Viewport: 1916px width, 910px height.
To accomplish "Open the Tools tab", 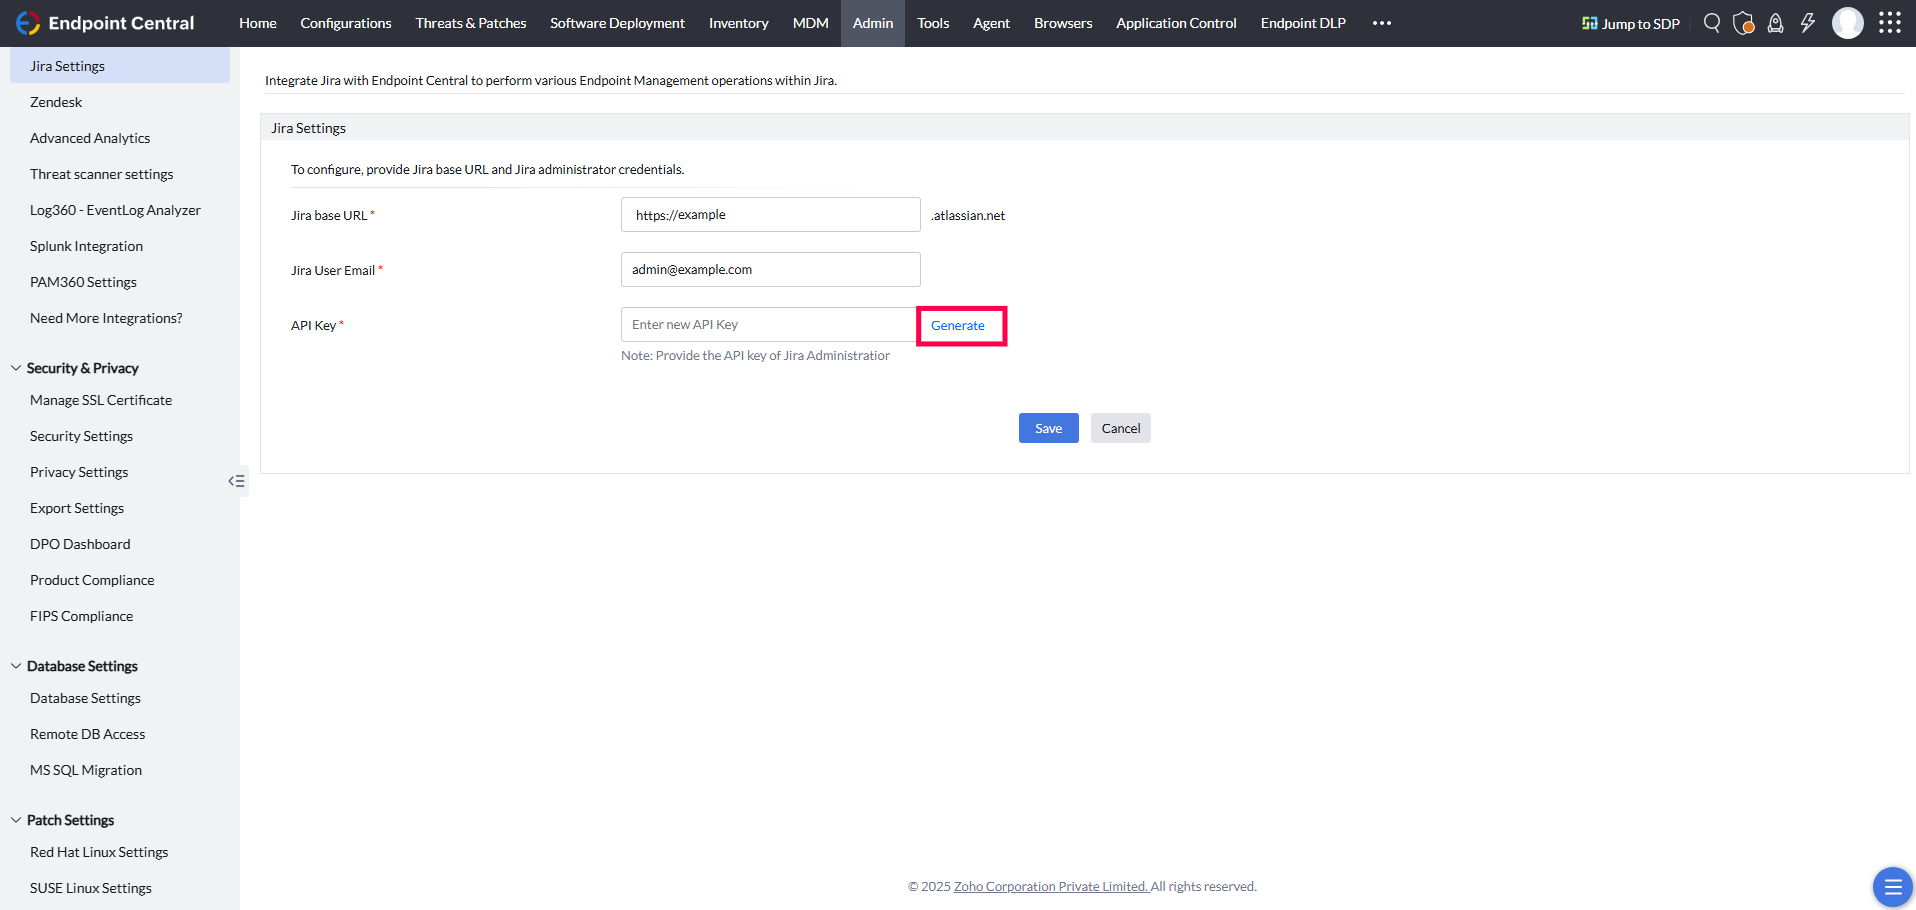I will point(933,23).
